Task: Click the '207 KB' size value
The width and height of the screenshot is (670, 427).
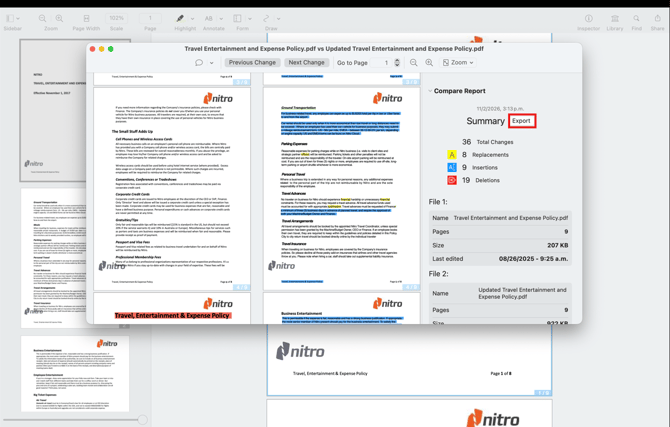Action: [558, 245]
